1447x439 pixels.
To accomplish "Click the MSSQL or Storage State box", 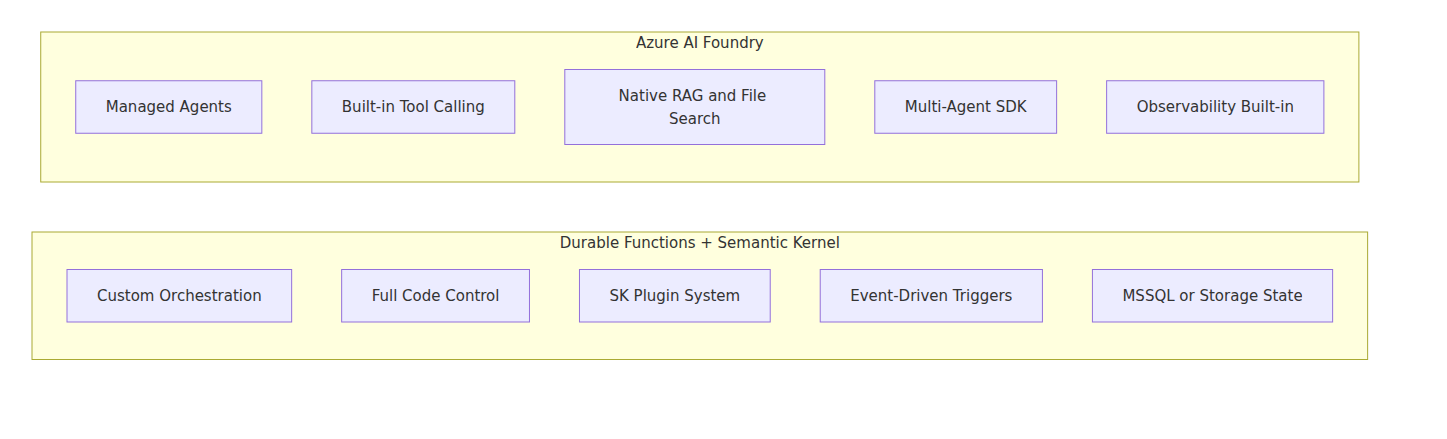I will (x=1212, y=296).
